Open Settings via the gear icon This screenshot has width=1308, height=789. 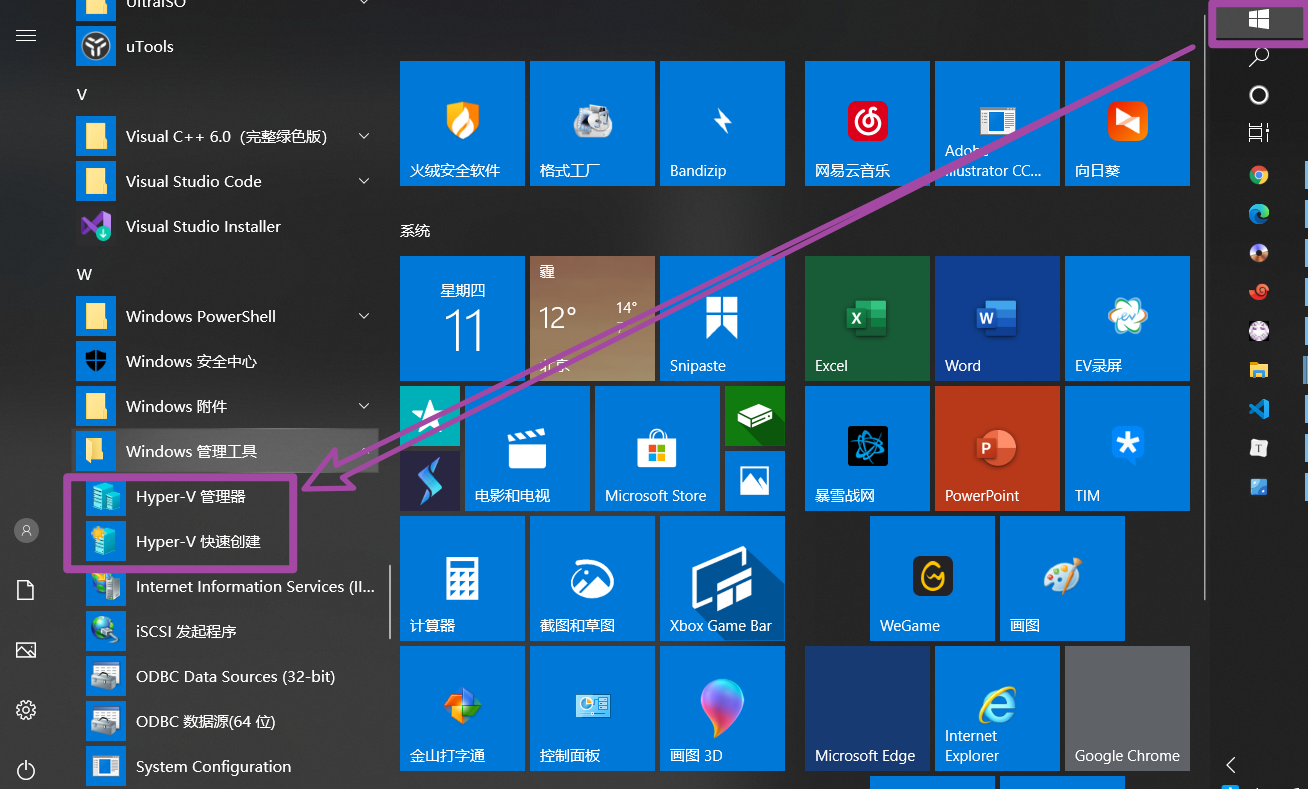[26, 710]
